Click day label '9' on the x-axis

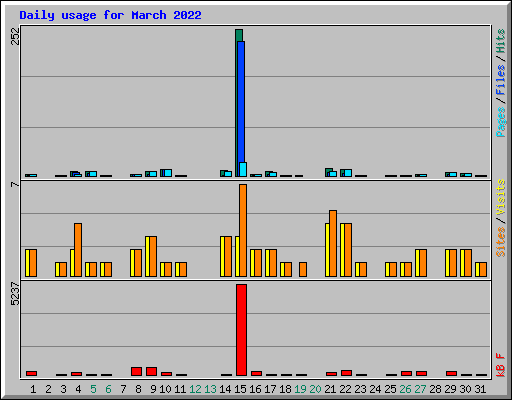[153, 389]
